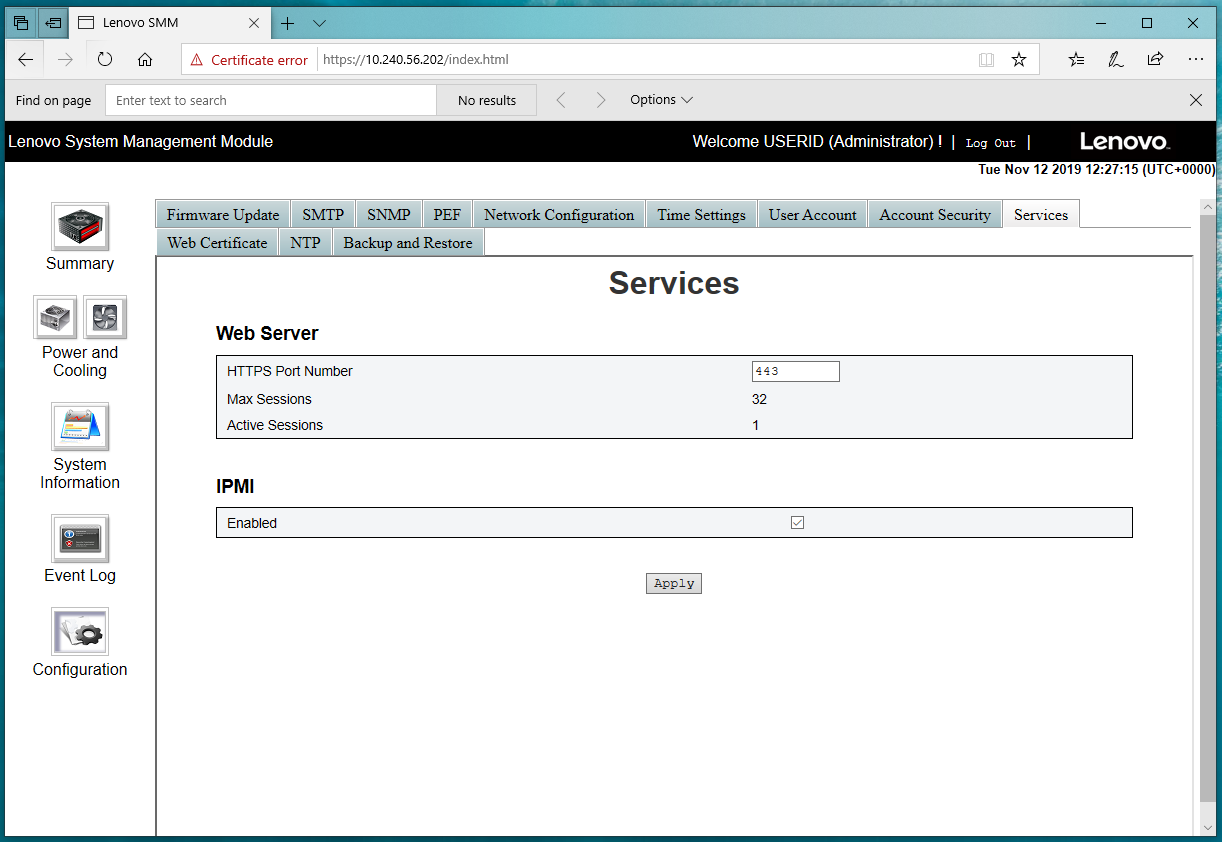Image resolution: width=1222 pixels, height=842 pixels.
Task: Click the page vertical scrollbar
Action: coord(1207,500)
